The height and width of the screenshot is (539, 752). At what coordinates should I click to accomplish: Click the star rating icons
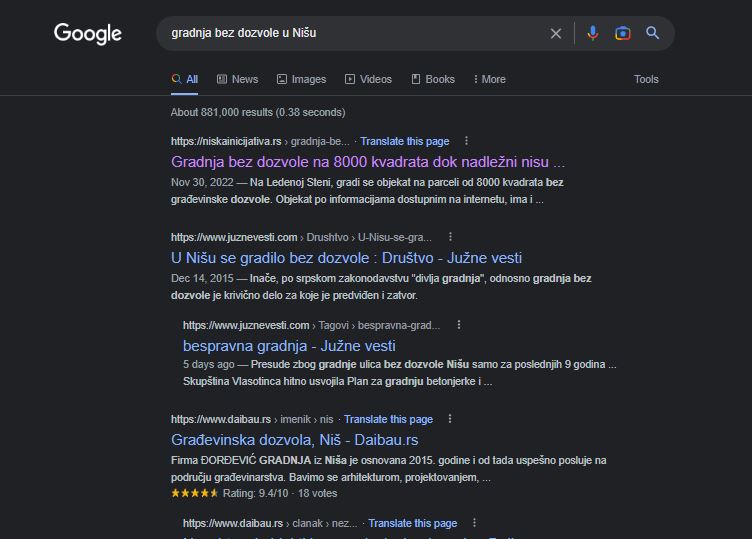click(195, 493)
